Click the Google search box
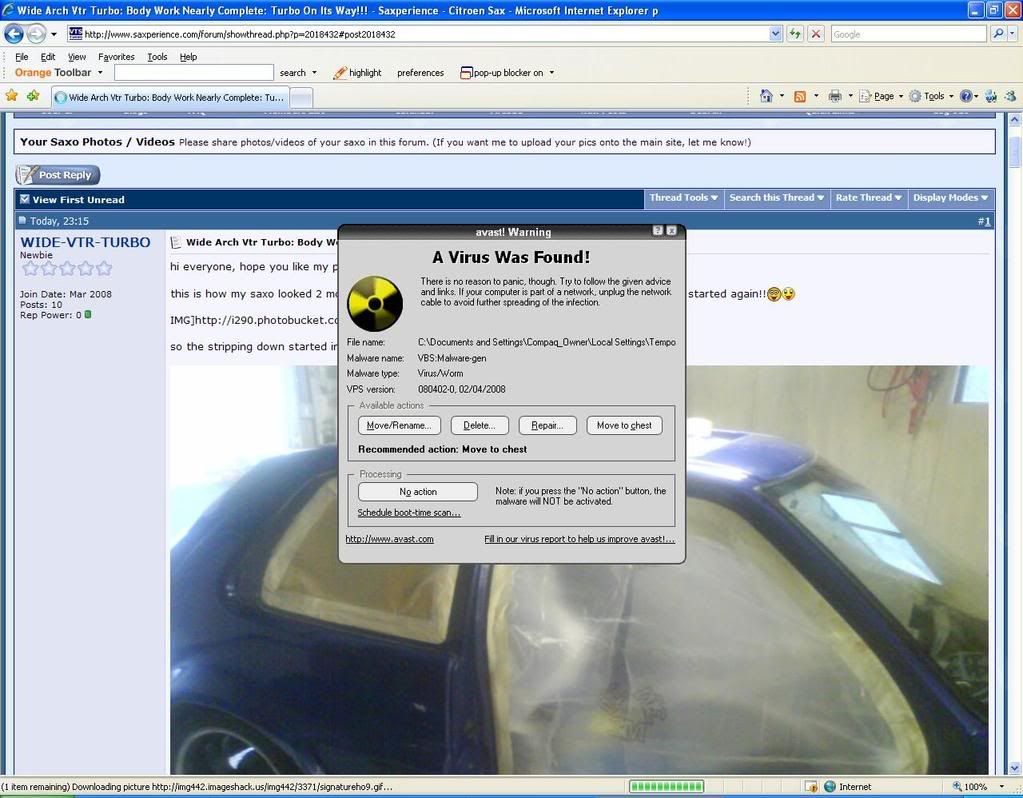 (x=908, y=34)
